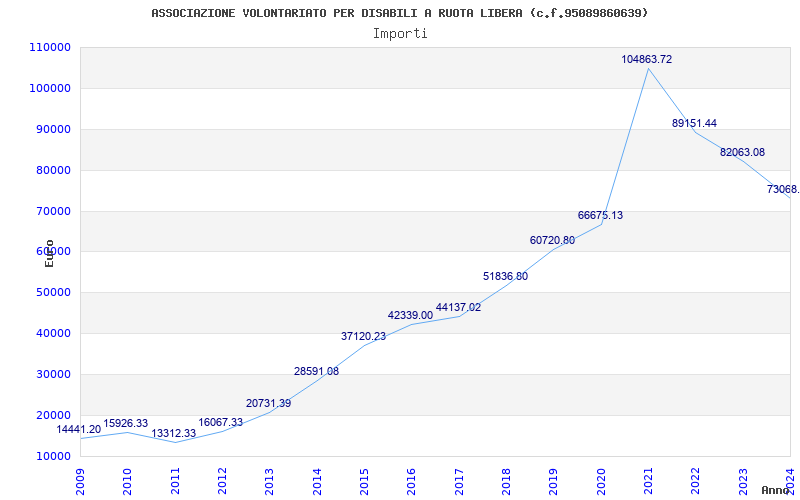Click the chart title ASSOCIAZIONE VOLONTARIATO PER DISABILI
Viewport: 800px width, 500px height.
(x=399, y=13)
